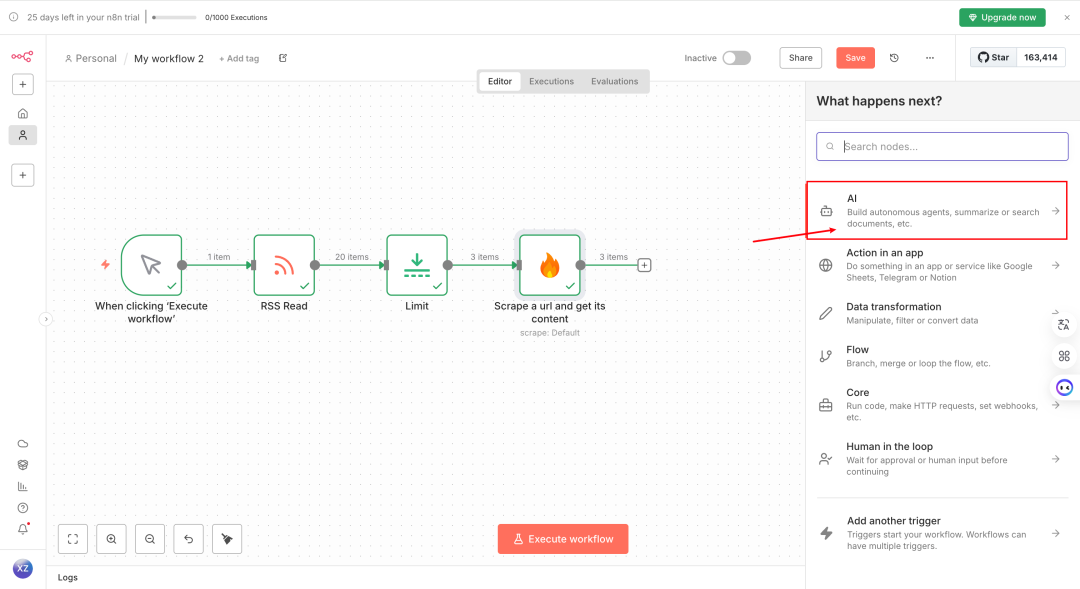Switch to the Executions tab
The width and height of the screenshot is (1080, 589).
click(x=551, y=81)
